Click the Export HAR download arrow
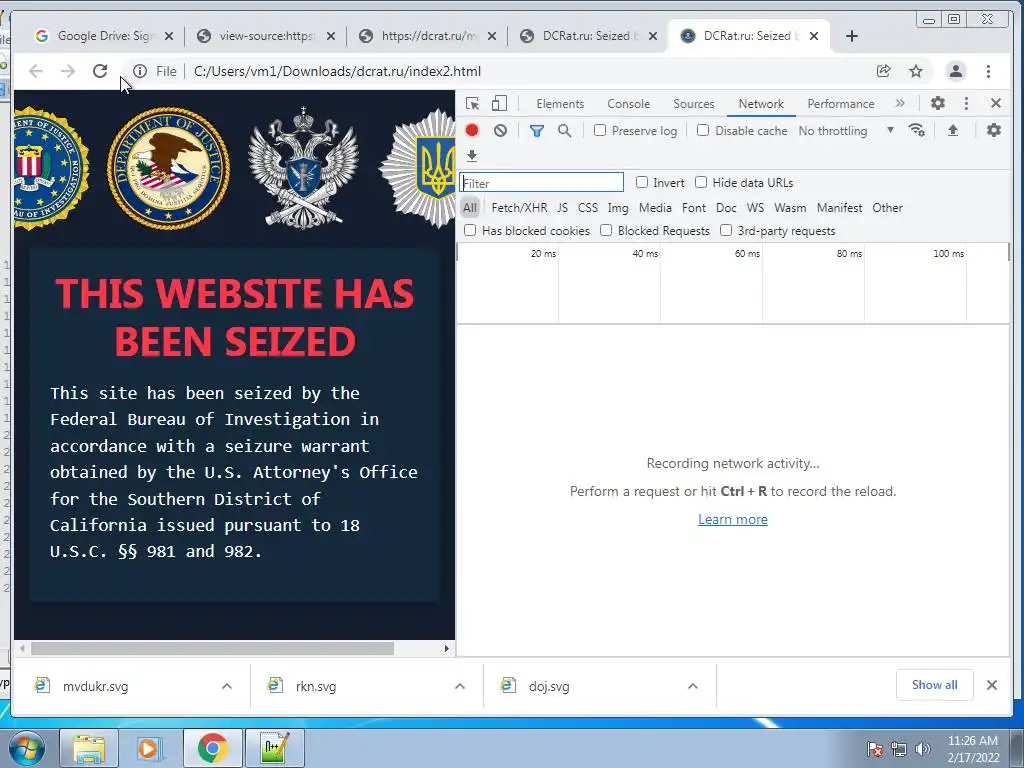The image size is (1024, 768). click(472, 155)
